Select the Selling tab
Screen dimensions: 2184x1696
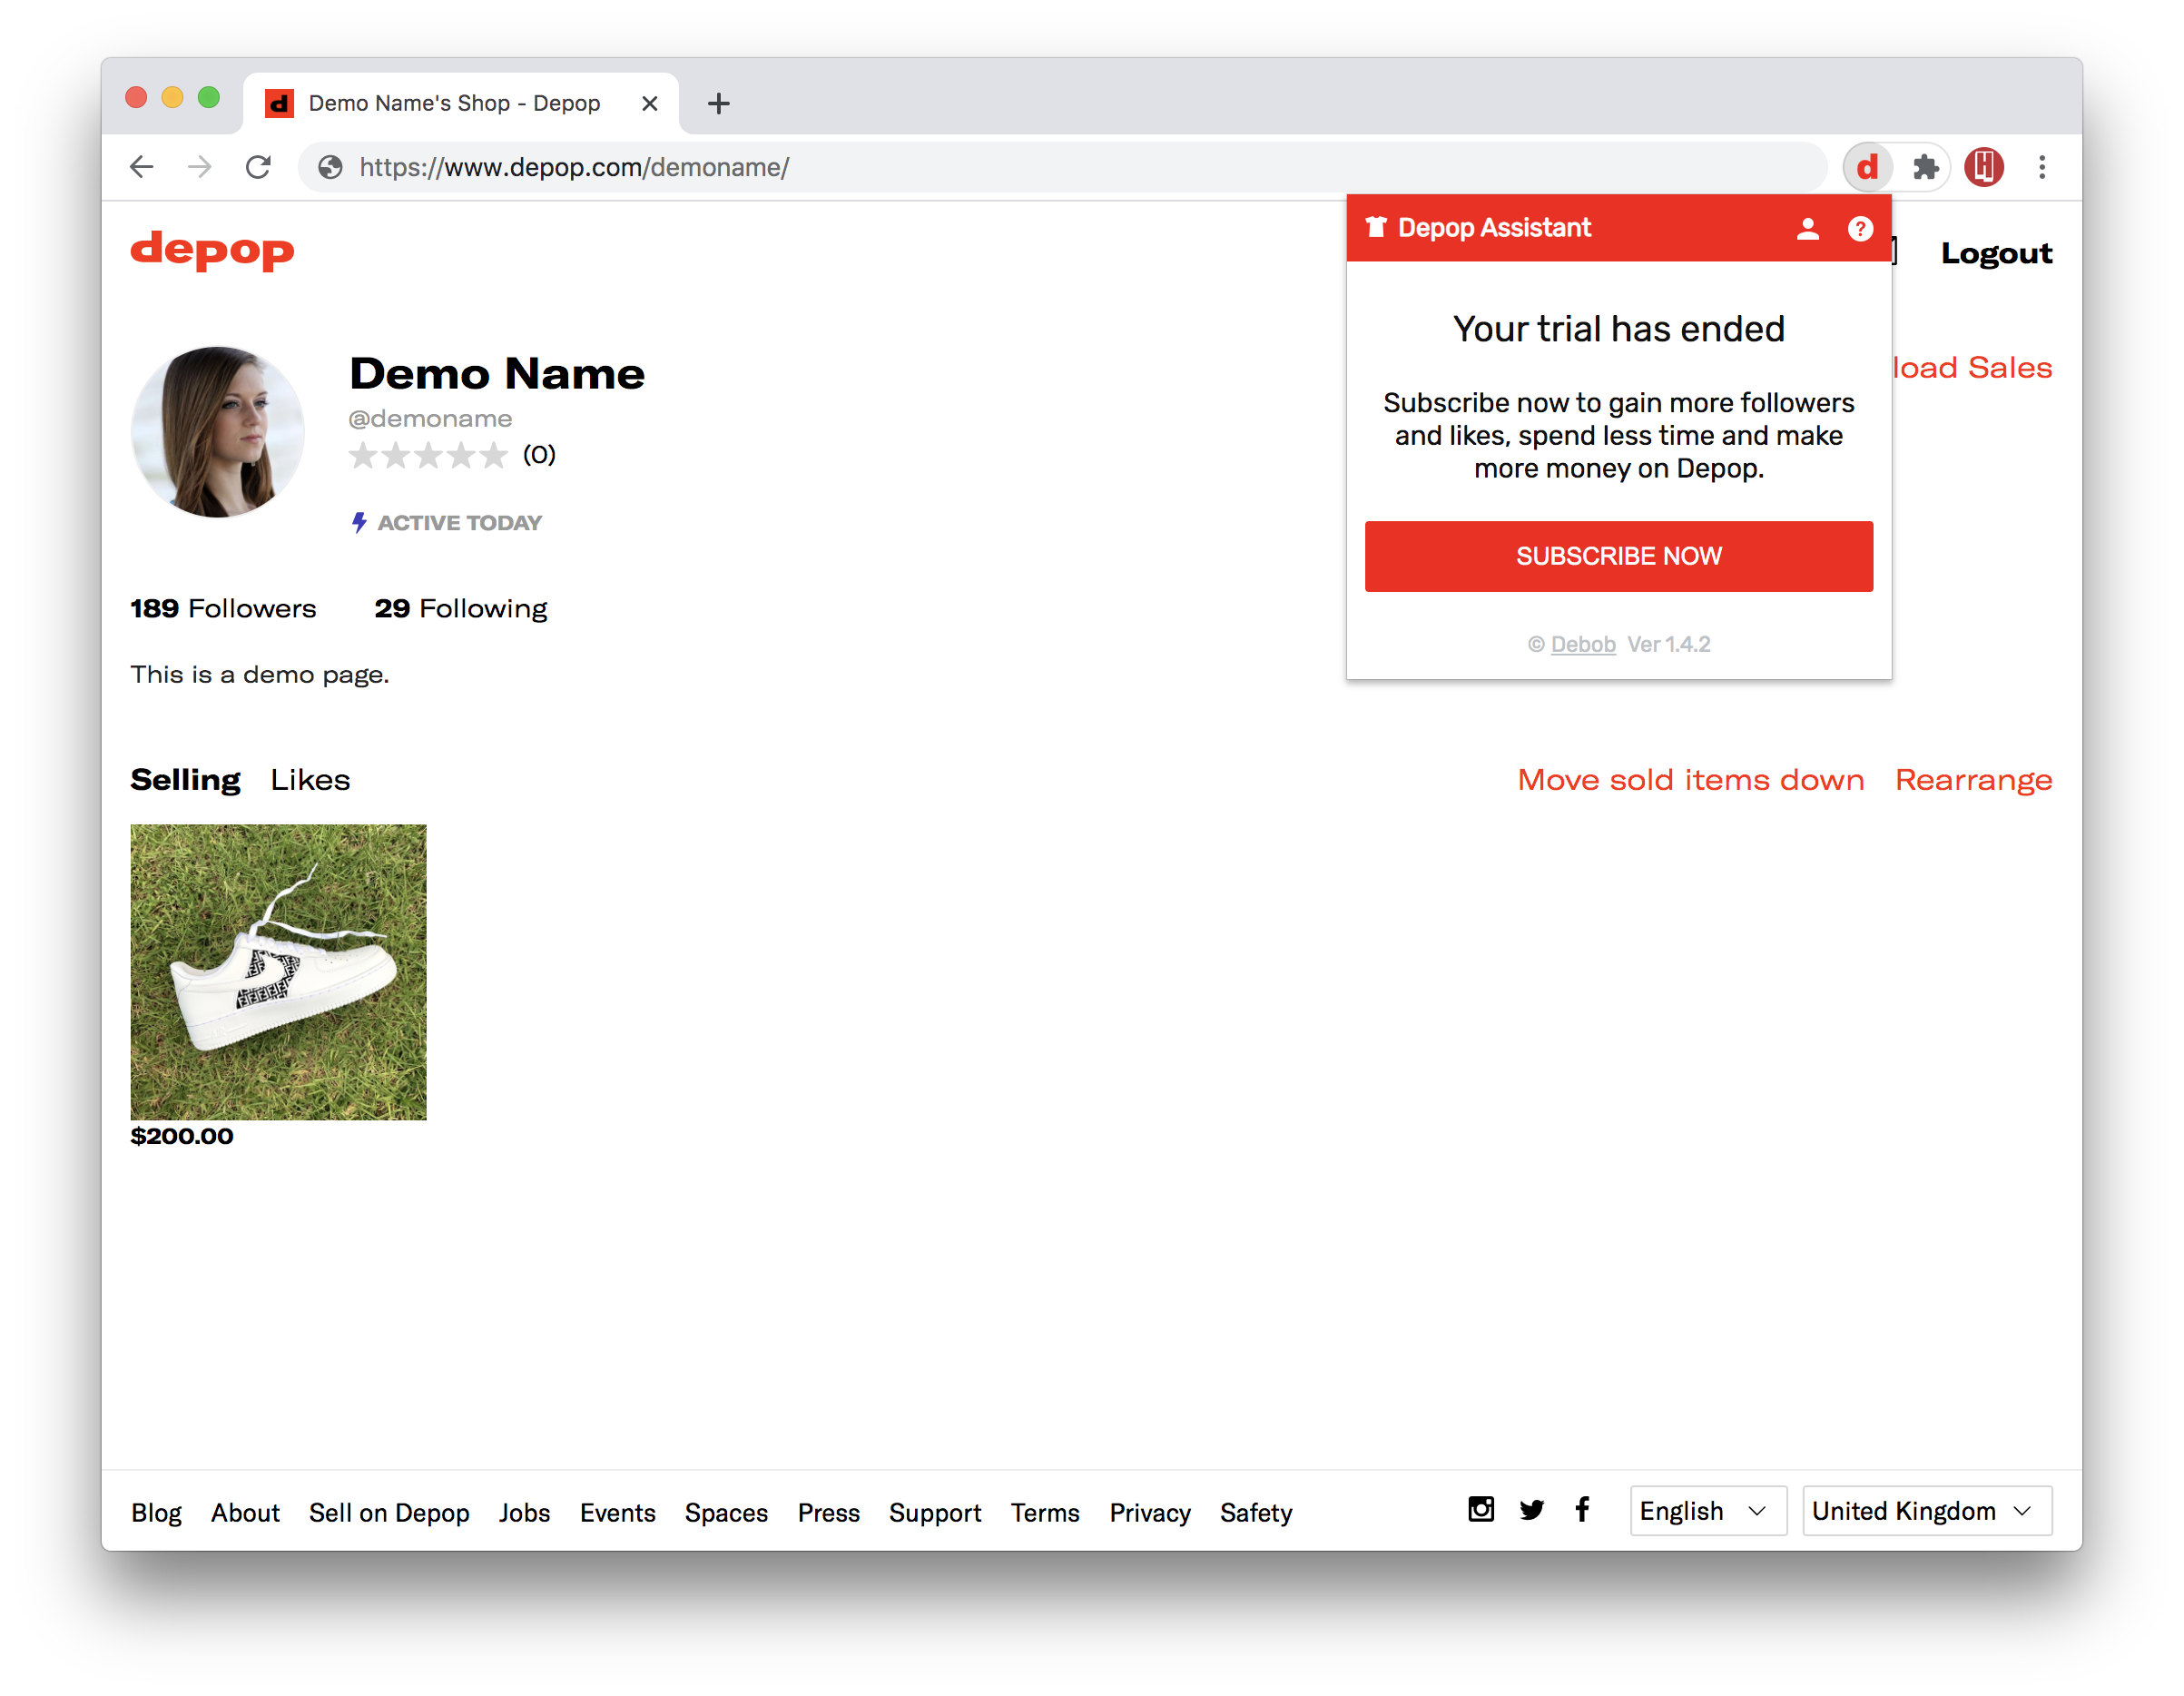pyautogui.click(x=185, y=780)
